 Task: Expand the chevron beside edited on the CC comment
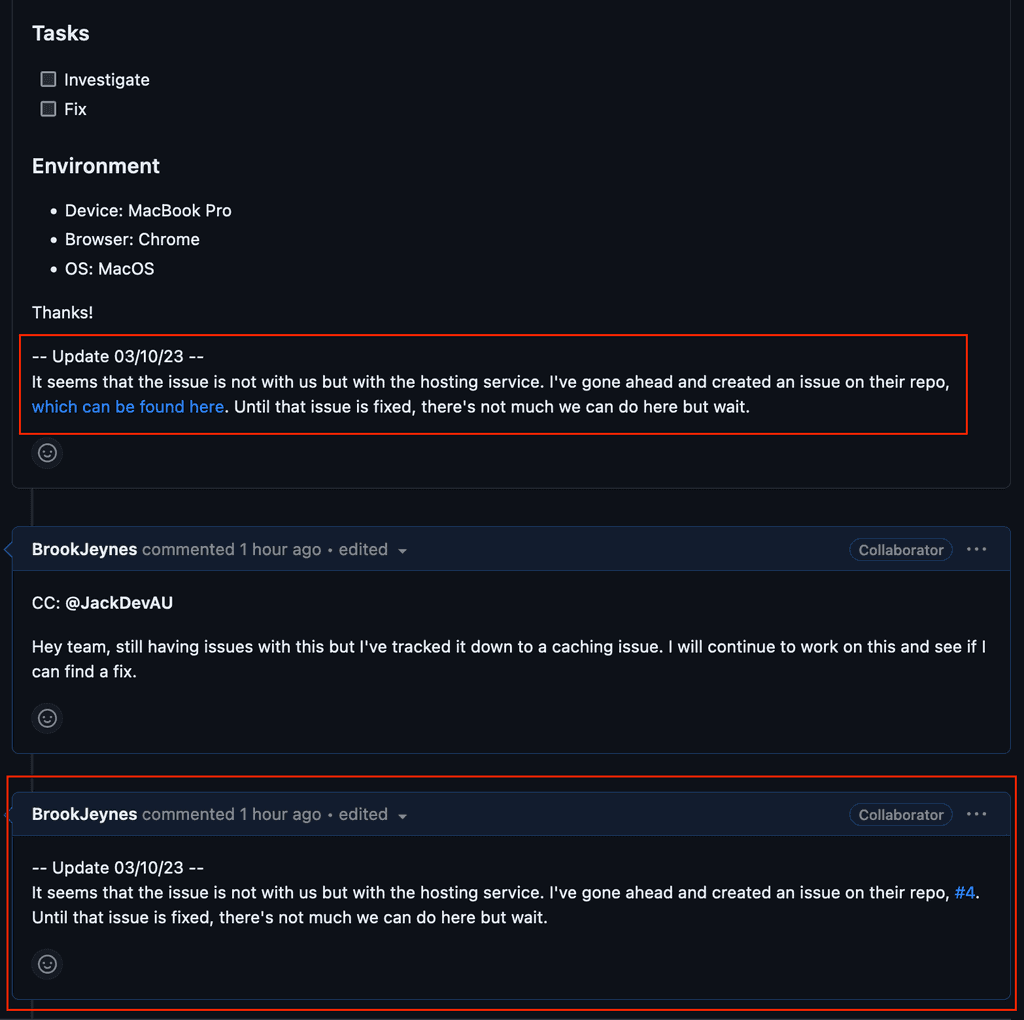click(x=402, y=550)
